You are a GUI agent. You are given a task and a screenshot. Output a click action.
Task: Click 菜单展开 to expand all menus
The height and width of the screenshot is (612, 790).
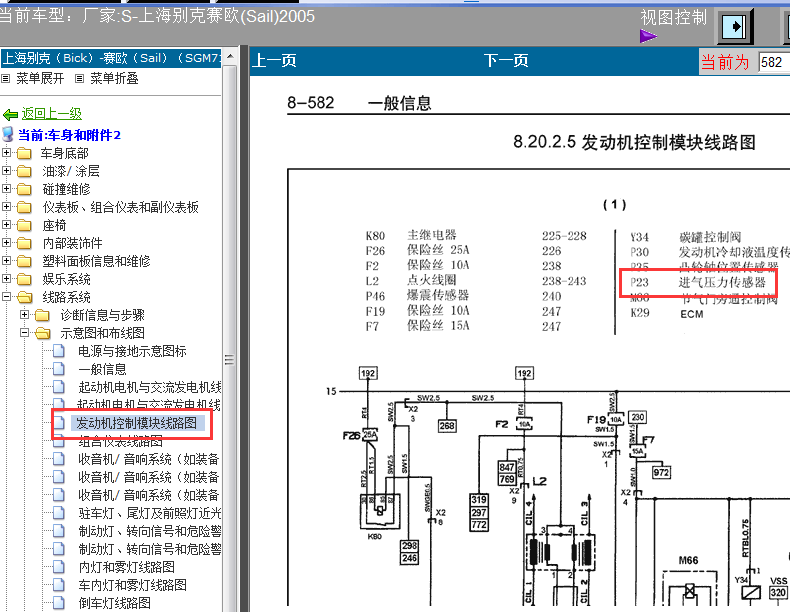click(40, 79)
